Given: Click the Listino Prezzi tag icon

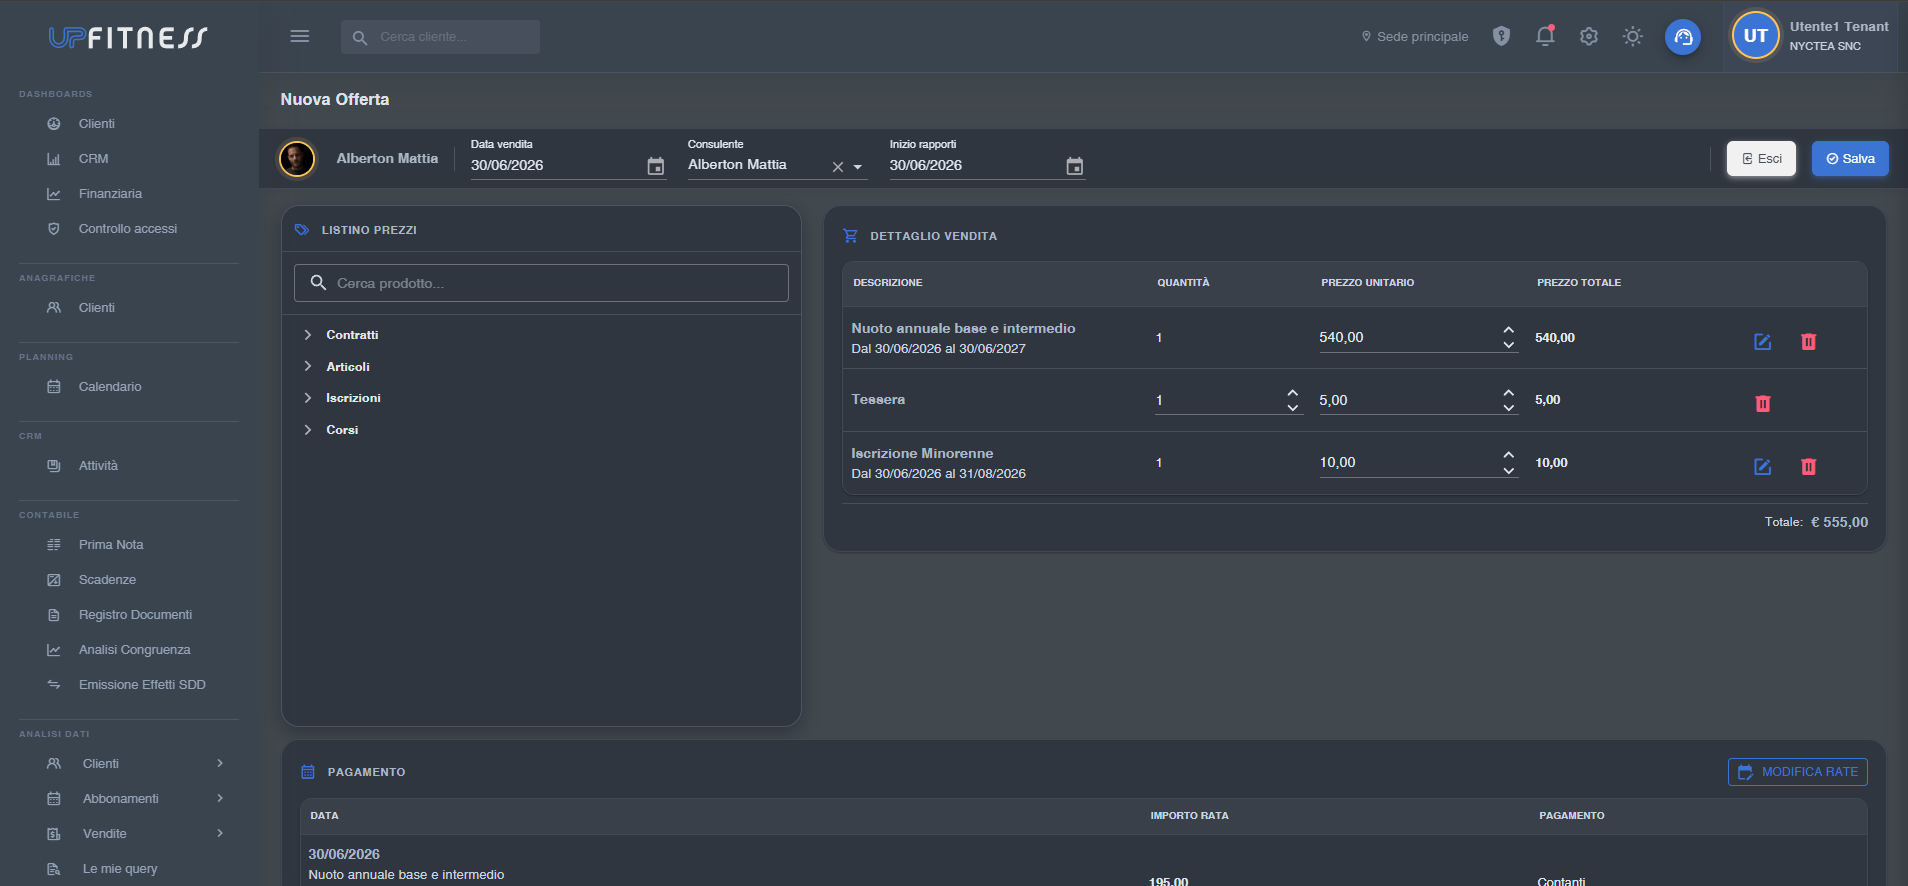Looking at the screenshot, I should click(302, 230).
